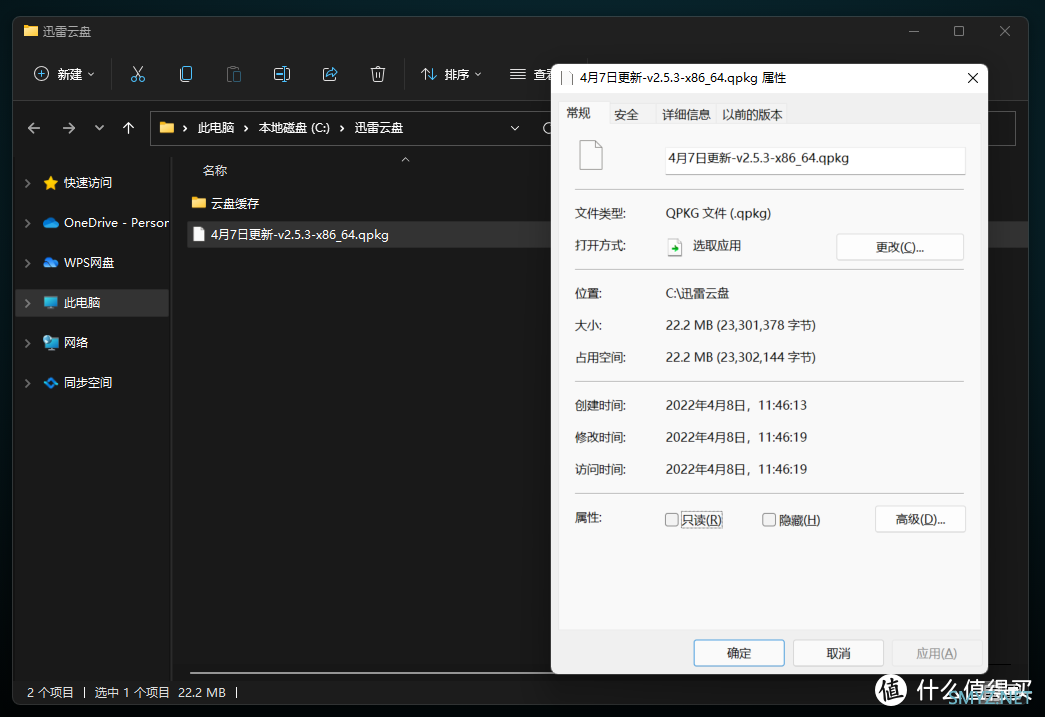The height and width of the screenshot is (717, 1045).
Task: Click 迅雷云盘 in the address breadcrumb
Action: 379,128
